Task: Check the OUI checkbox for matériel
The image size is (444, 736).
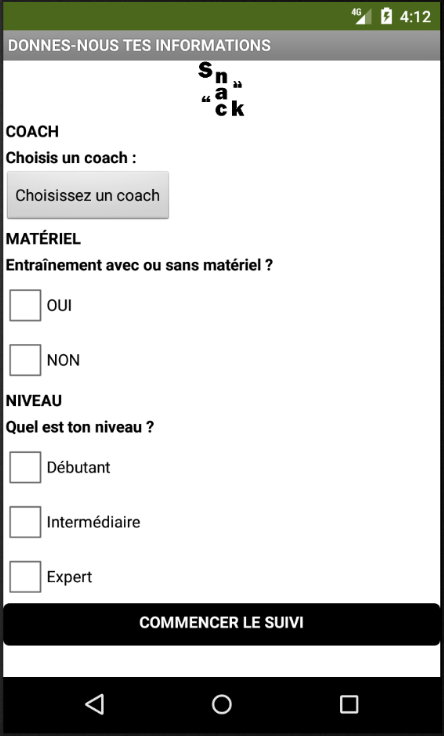Action: [x=25, y=305]
